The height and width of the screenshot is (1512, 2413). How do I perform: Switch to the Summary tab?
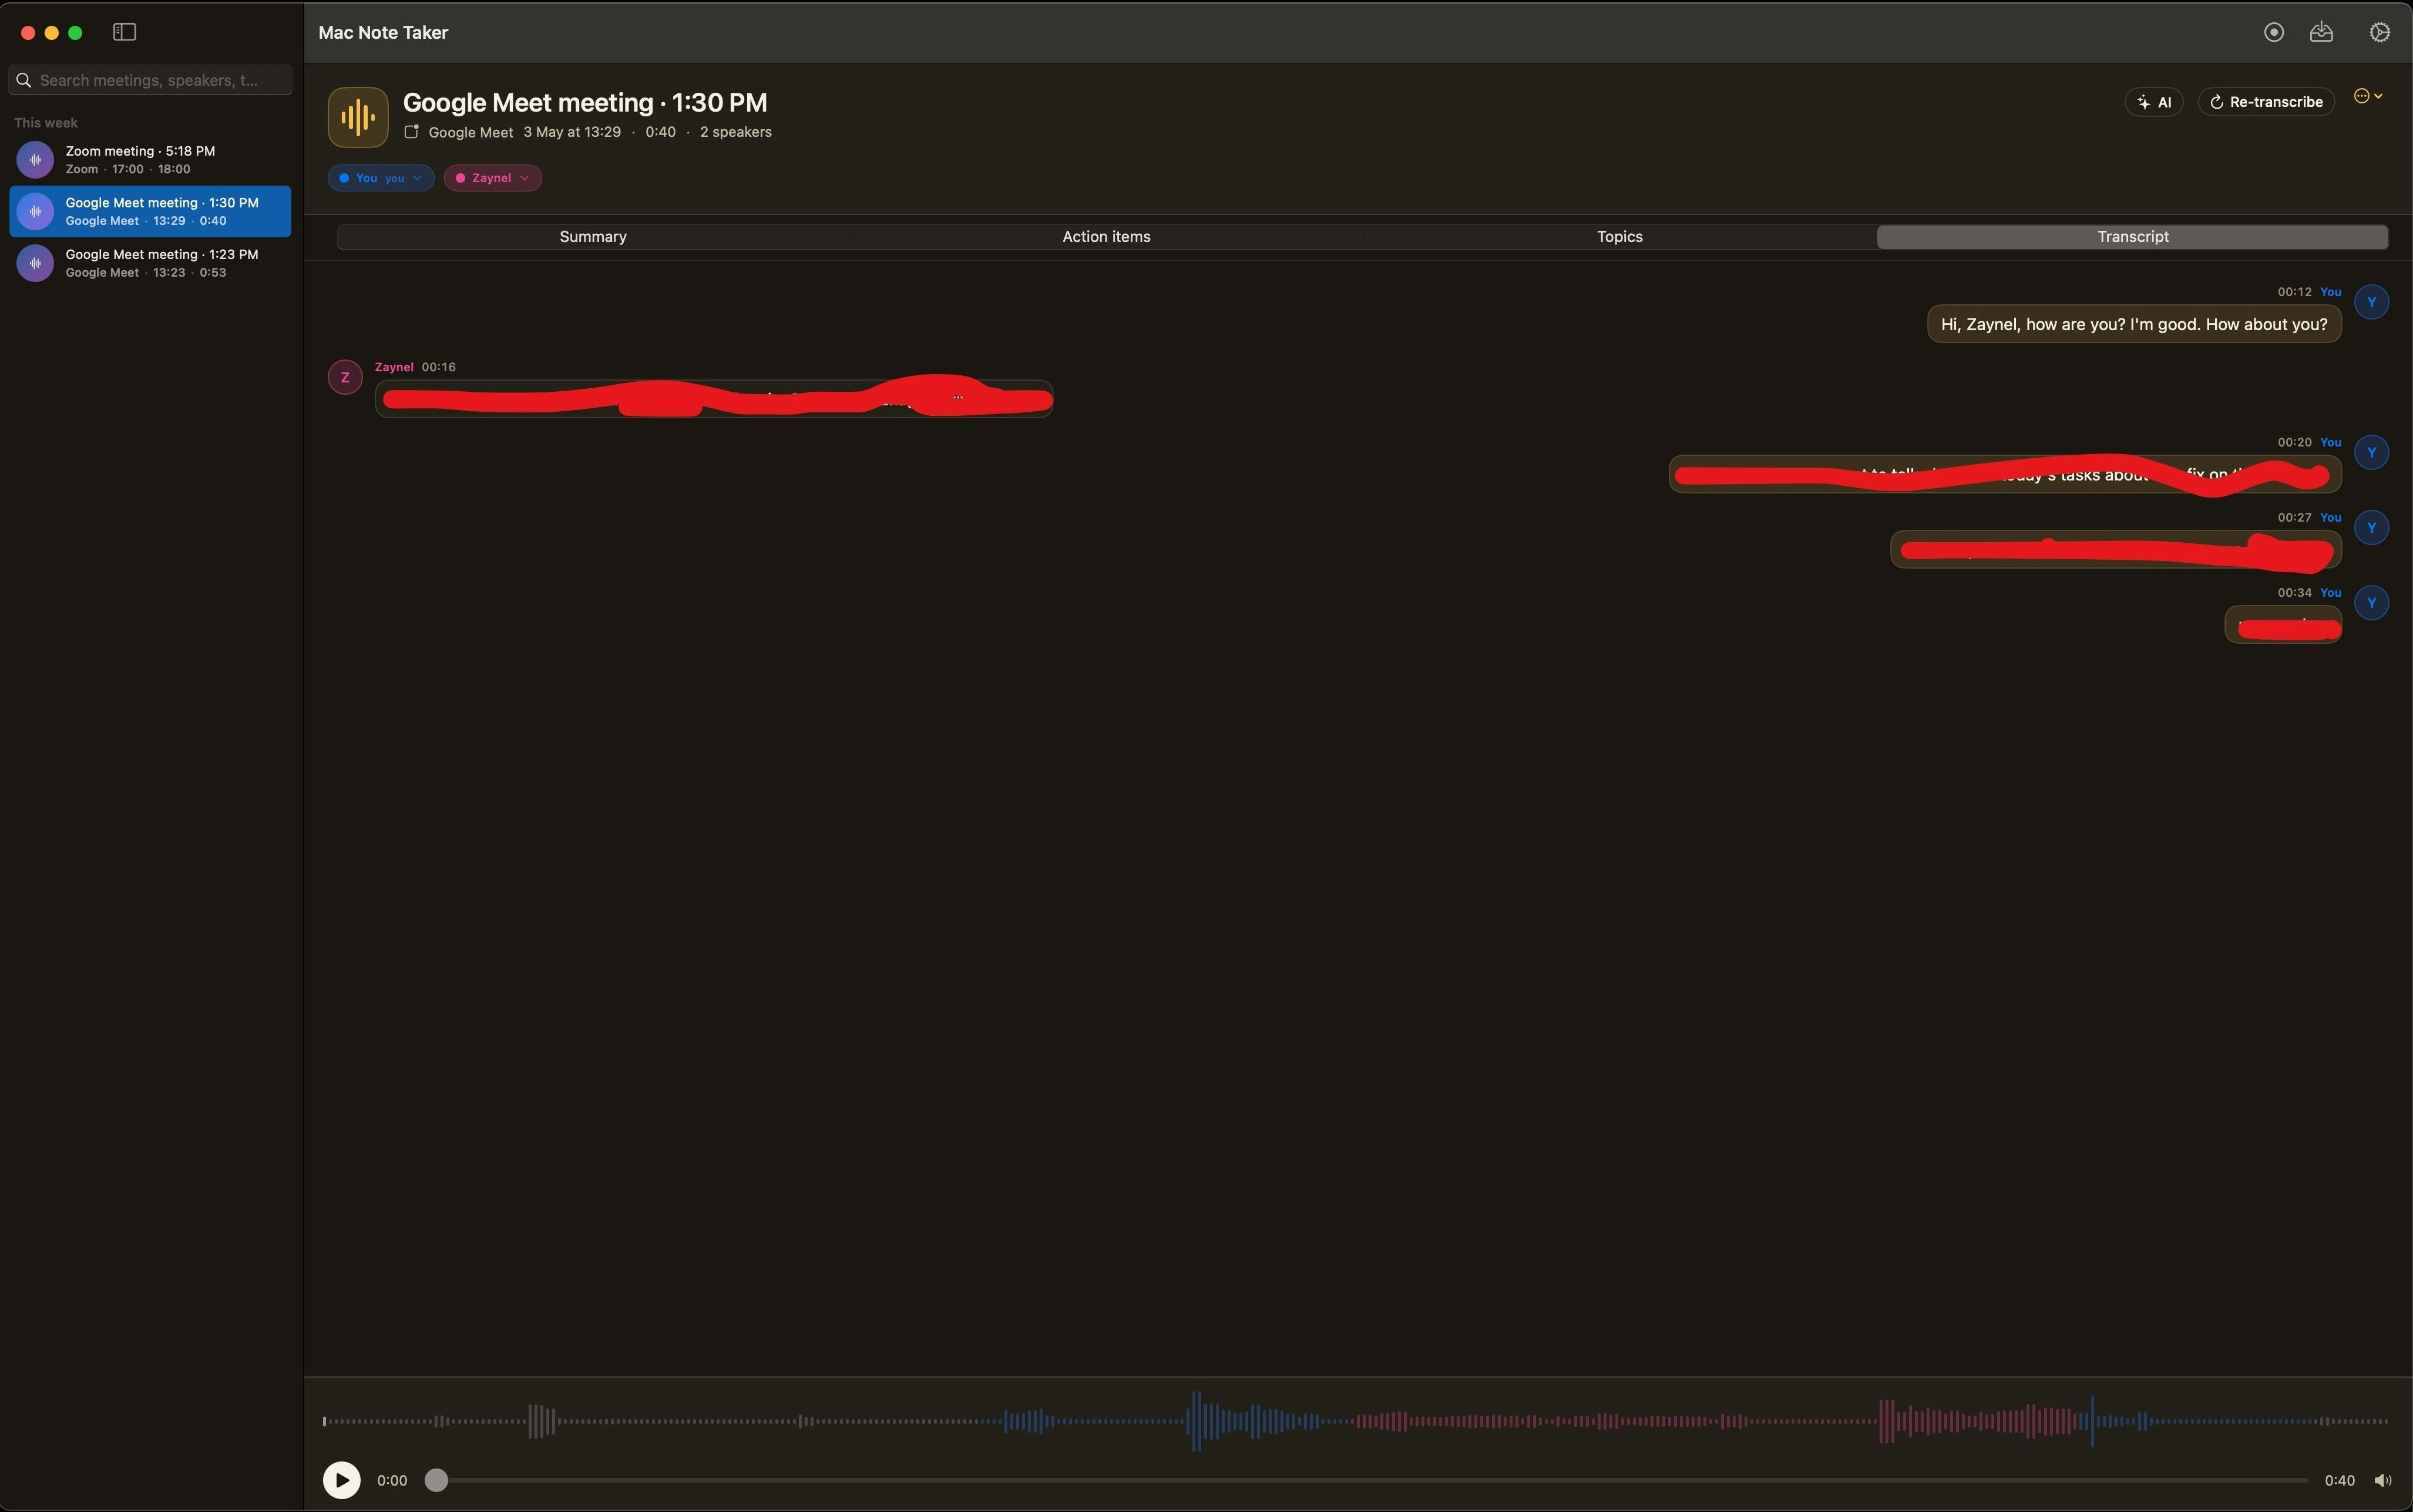point(593,237)
